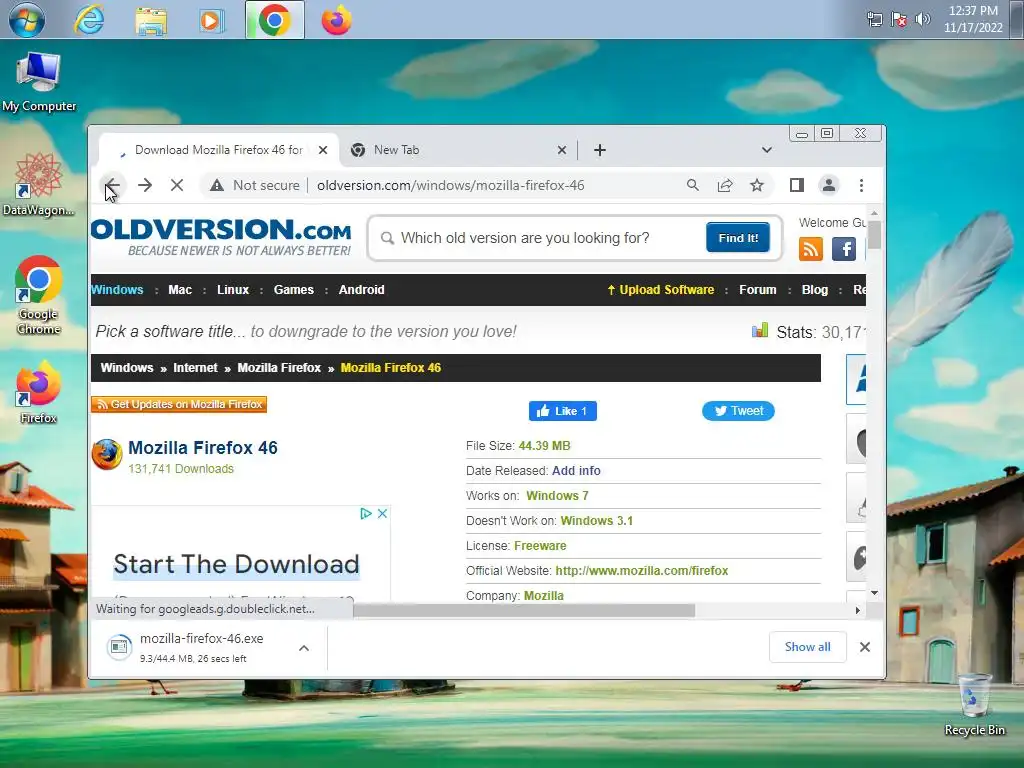Click Add info for Date Released

tap(576, 471)
